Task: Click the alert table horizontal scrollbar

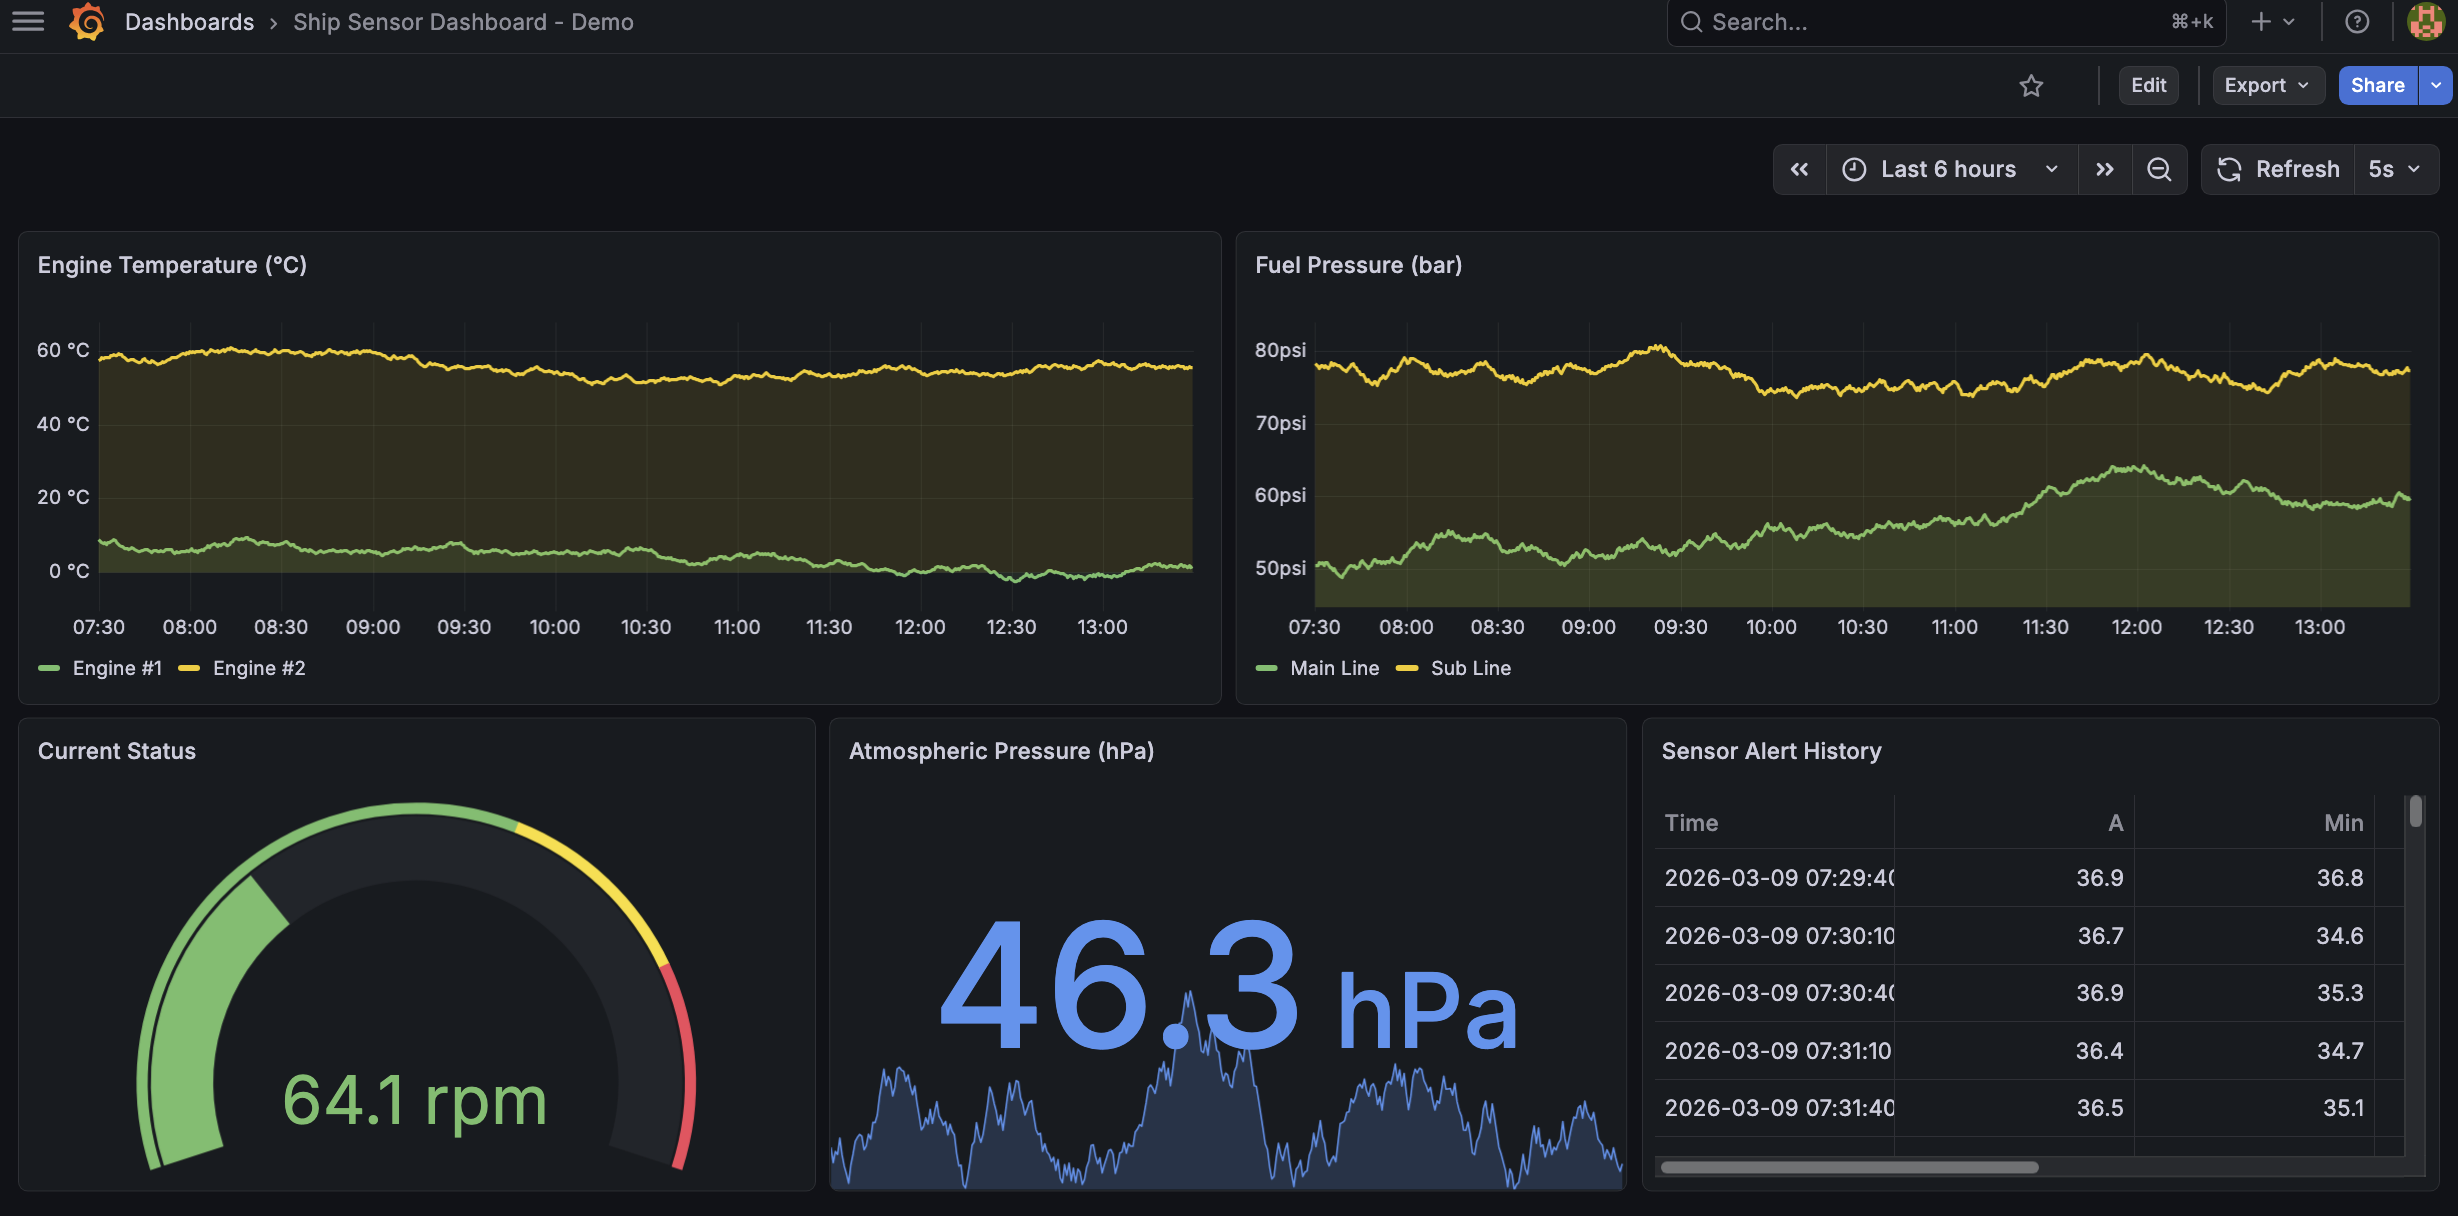Action: 1848,1167
